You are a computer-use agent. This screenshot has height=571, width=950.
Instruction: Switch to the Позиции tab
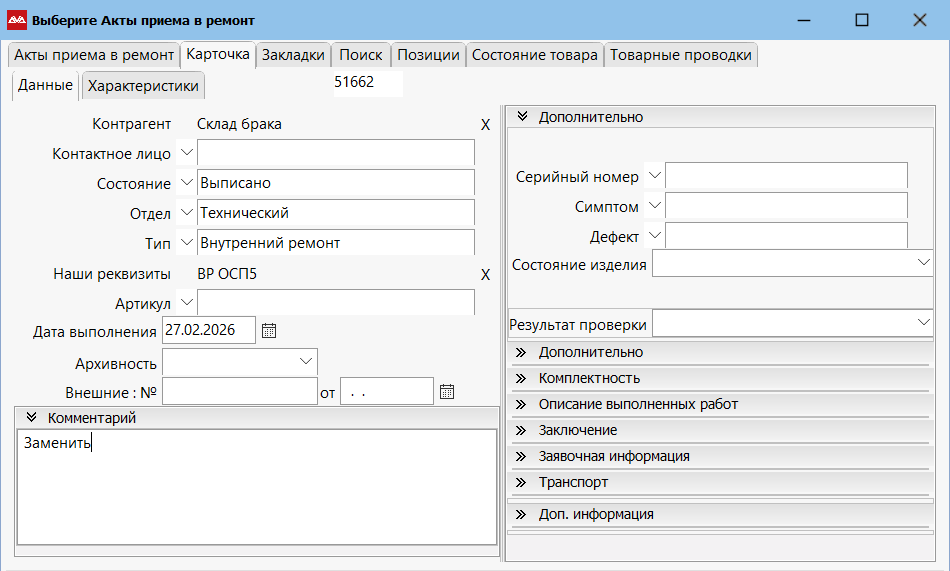tap(427, 55)
